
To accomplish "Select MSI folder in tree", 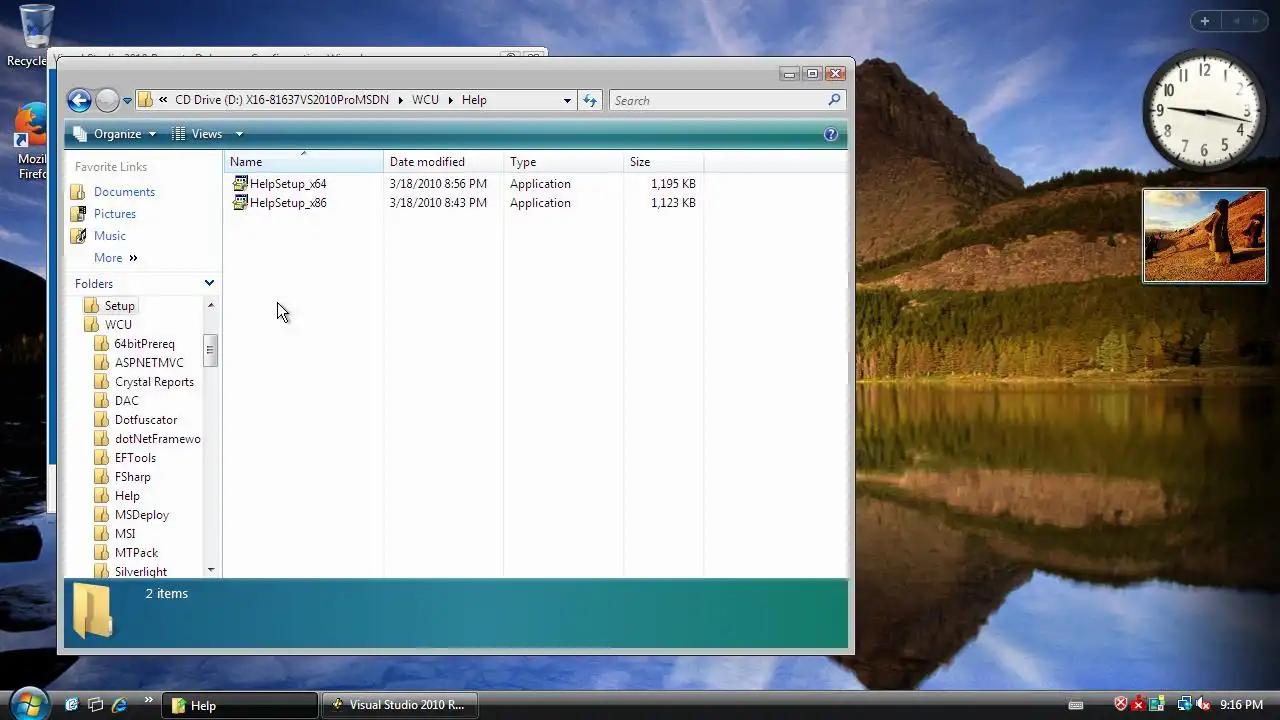I will pos(125,534).
